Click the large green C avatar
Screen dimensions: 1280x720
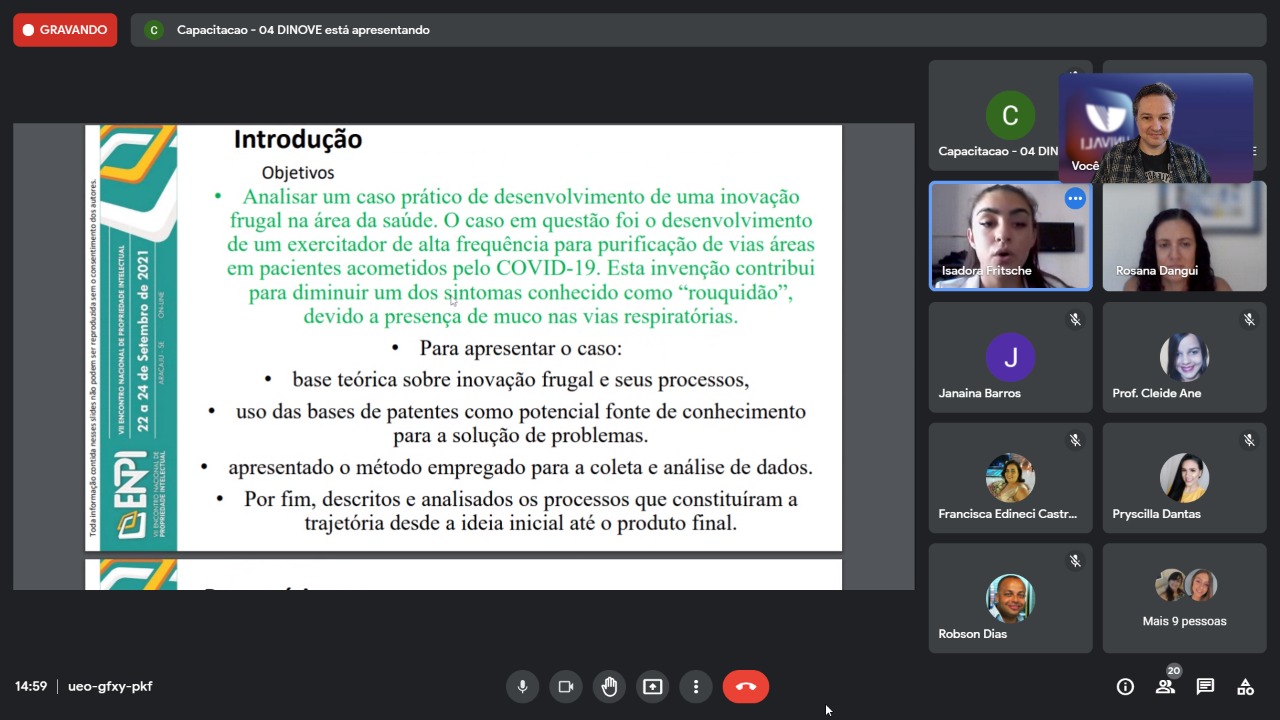(x=1010, y=115)
